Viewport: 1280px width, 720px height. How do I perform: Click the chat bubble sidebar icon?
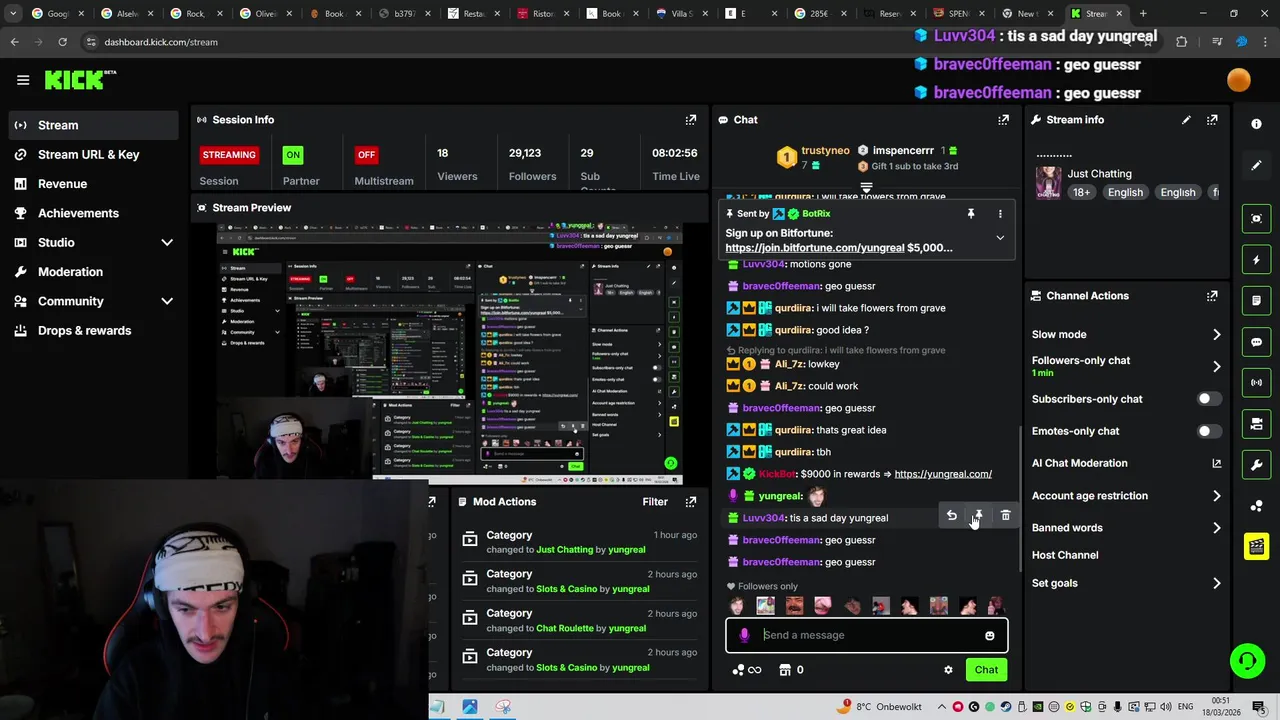coord(1257,342)
